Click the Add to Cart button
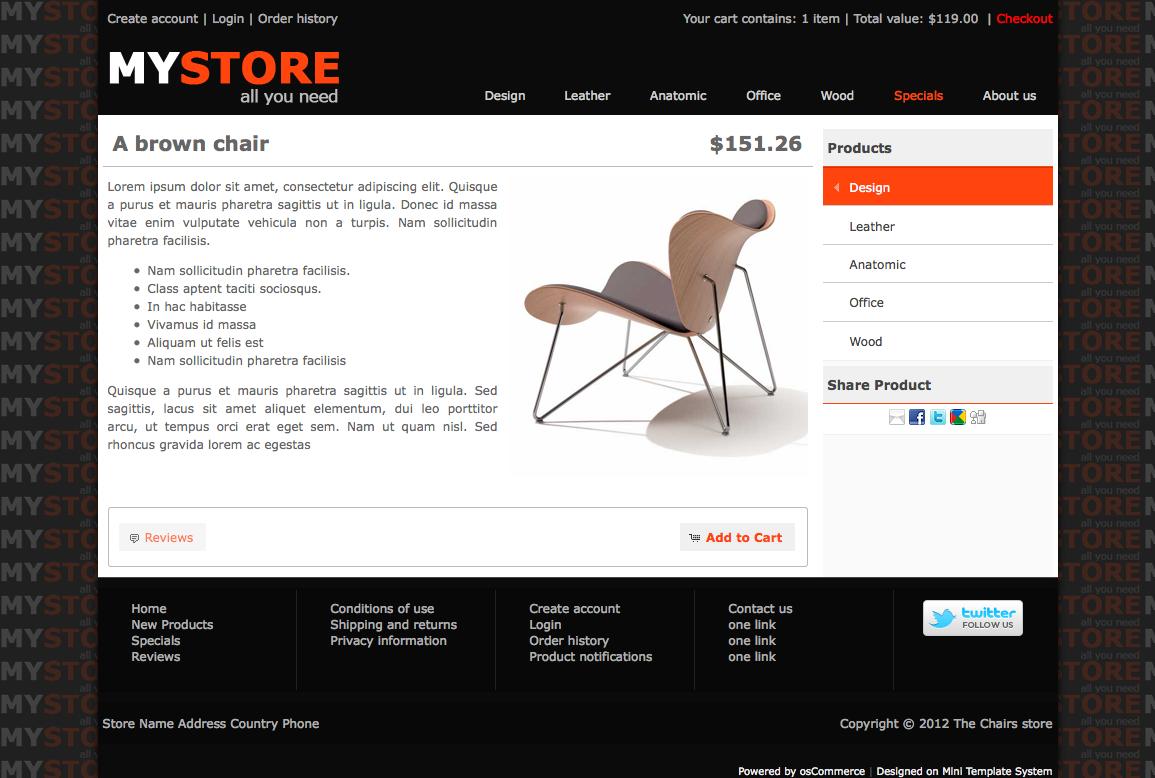 (x=737, y=538)
